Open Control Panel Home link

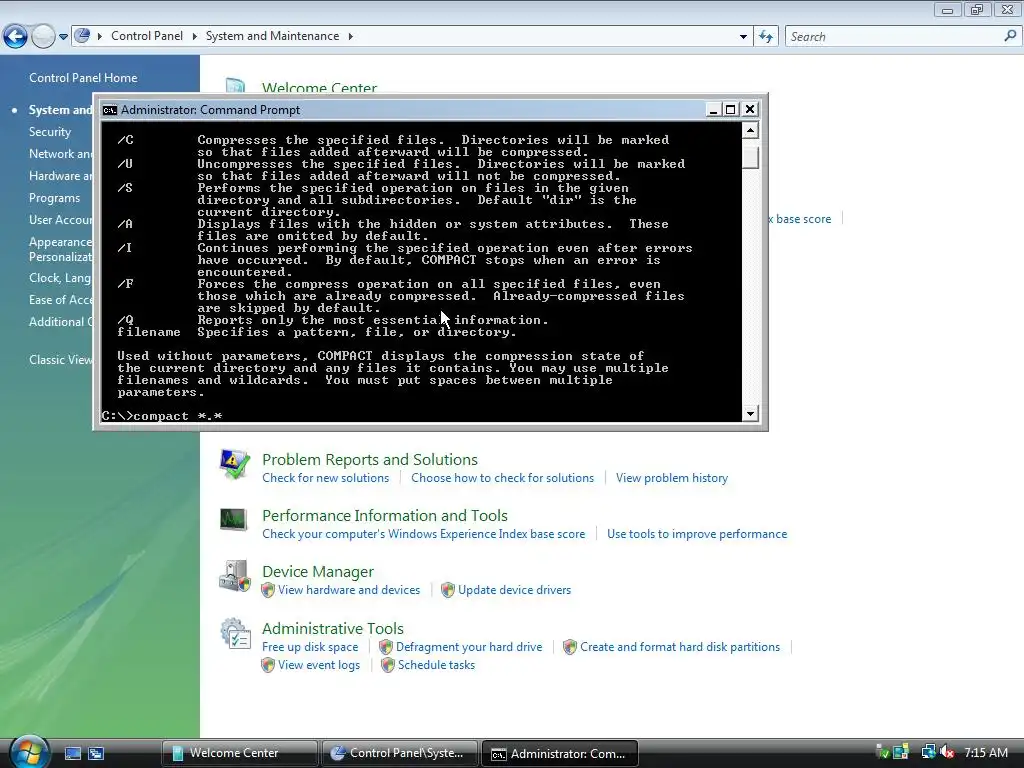coord(83,78)
